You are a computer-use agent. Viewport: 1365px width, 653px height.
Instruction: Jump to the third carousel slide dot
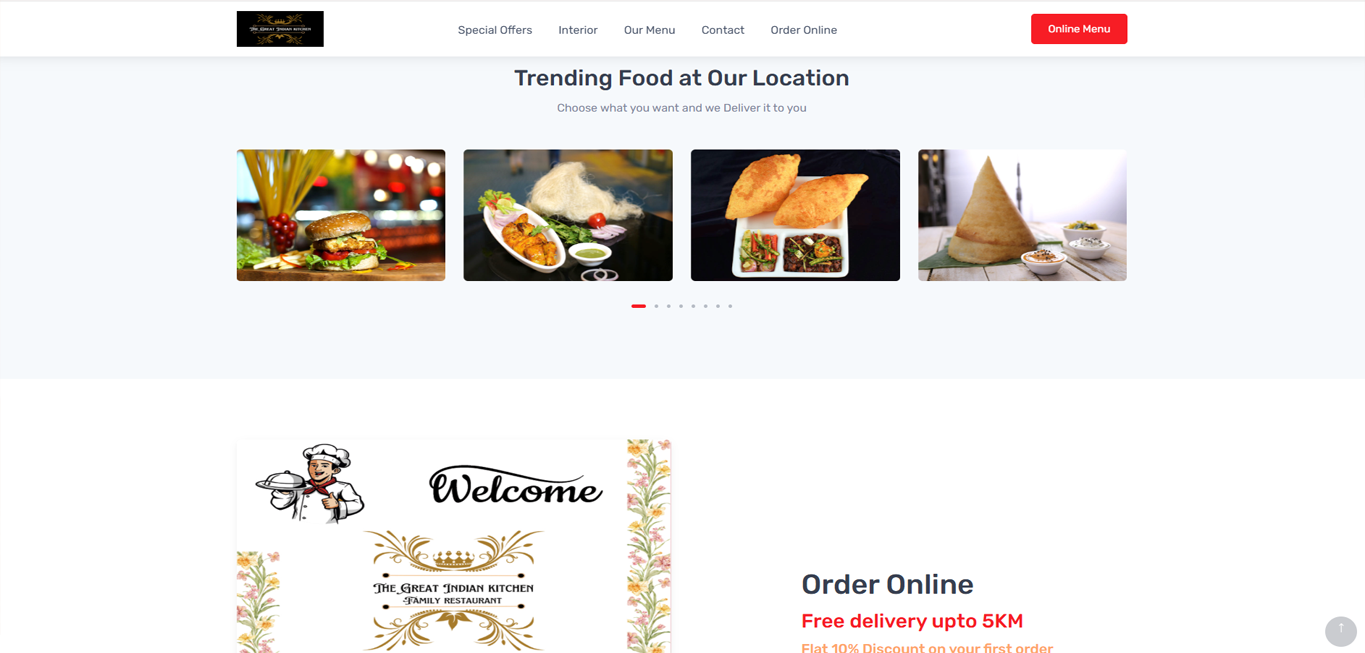pyautogui.click(x=669, y=306)
